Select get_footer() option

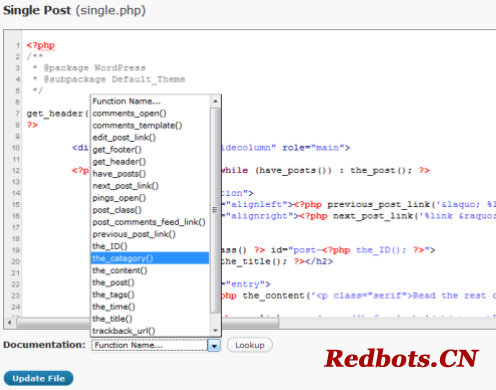coord(150,150)
